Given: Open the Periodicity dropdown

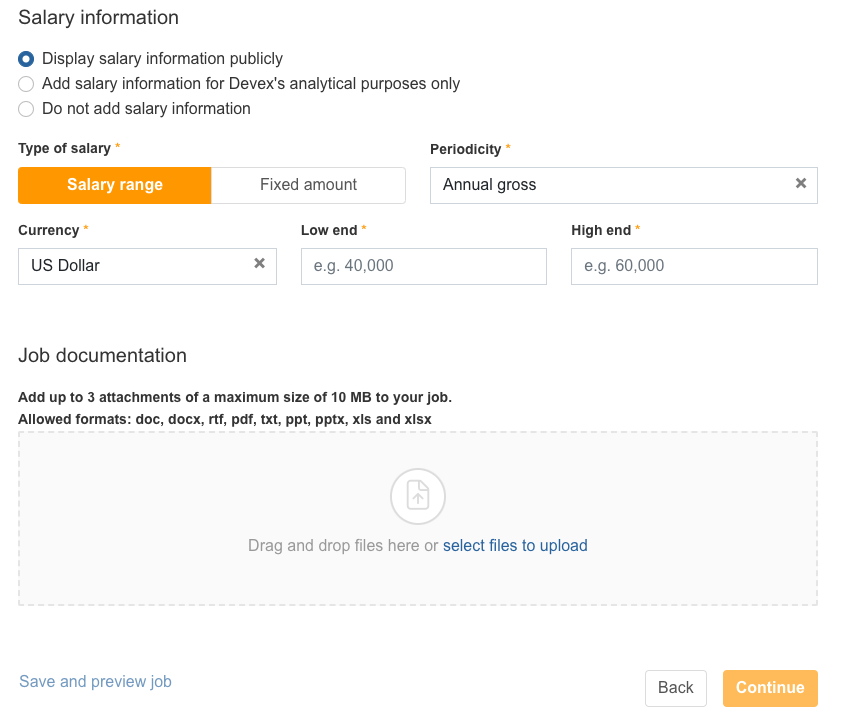Looking at the screenshot, I should [x=610, y=185].
